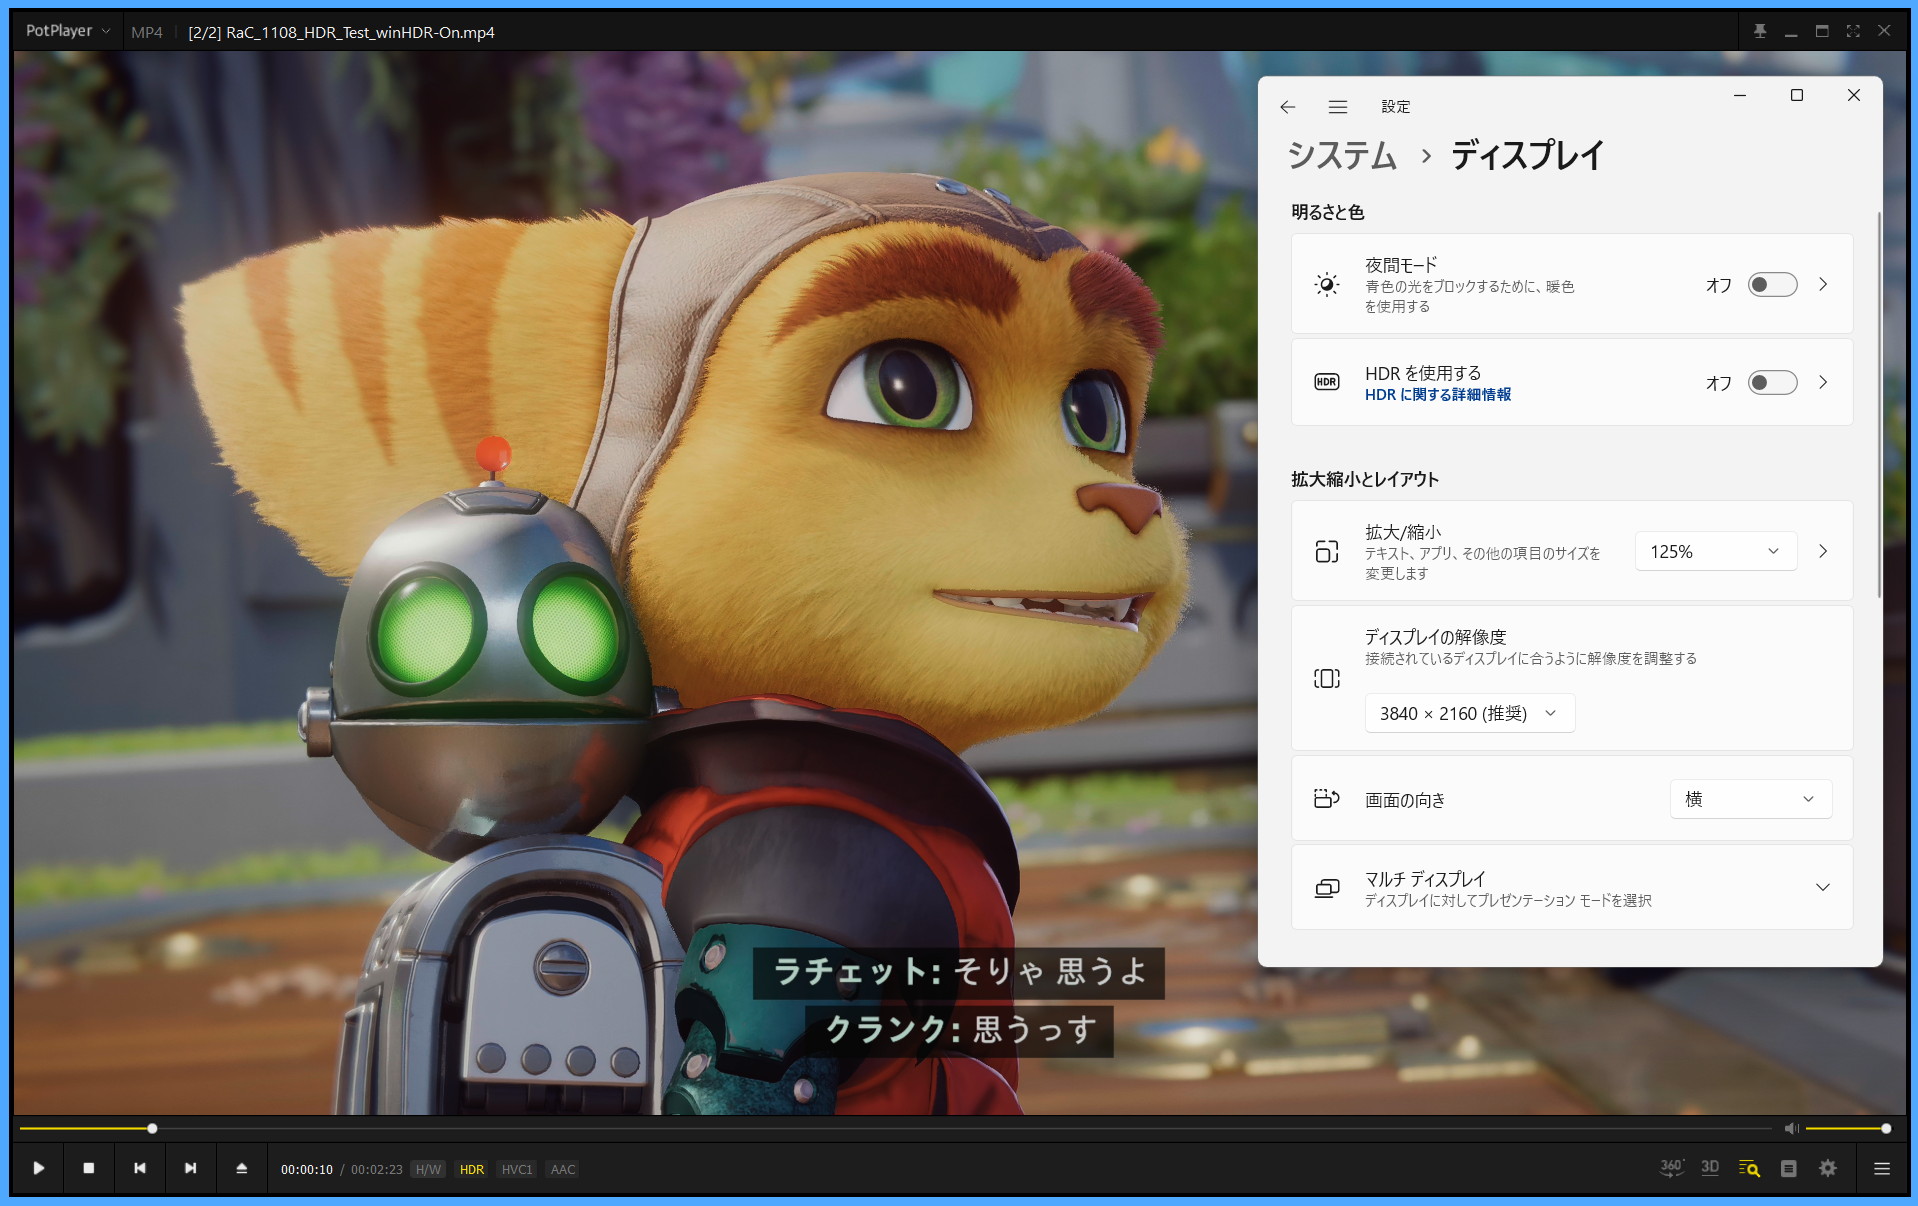This screenshot has height=1206, width=1918.
Task: Click the HDR indicator badge in PotPlayer
Action: (472, 1169)
